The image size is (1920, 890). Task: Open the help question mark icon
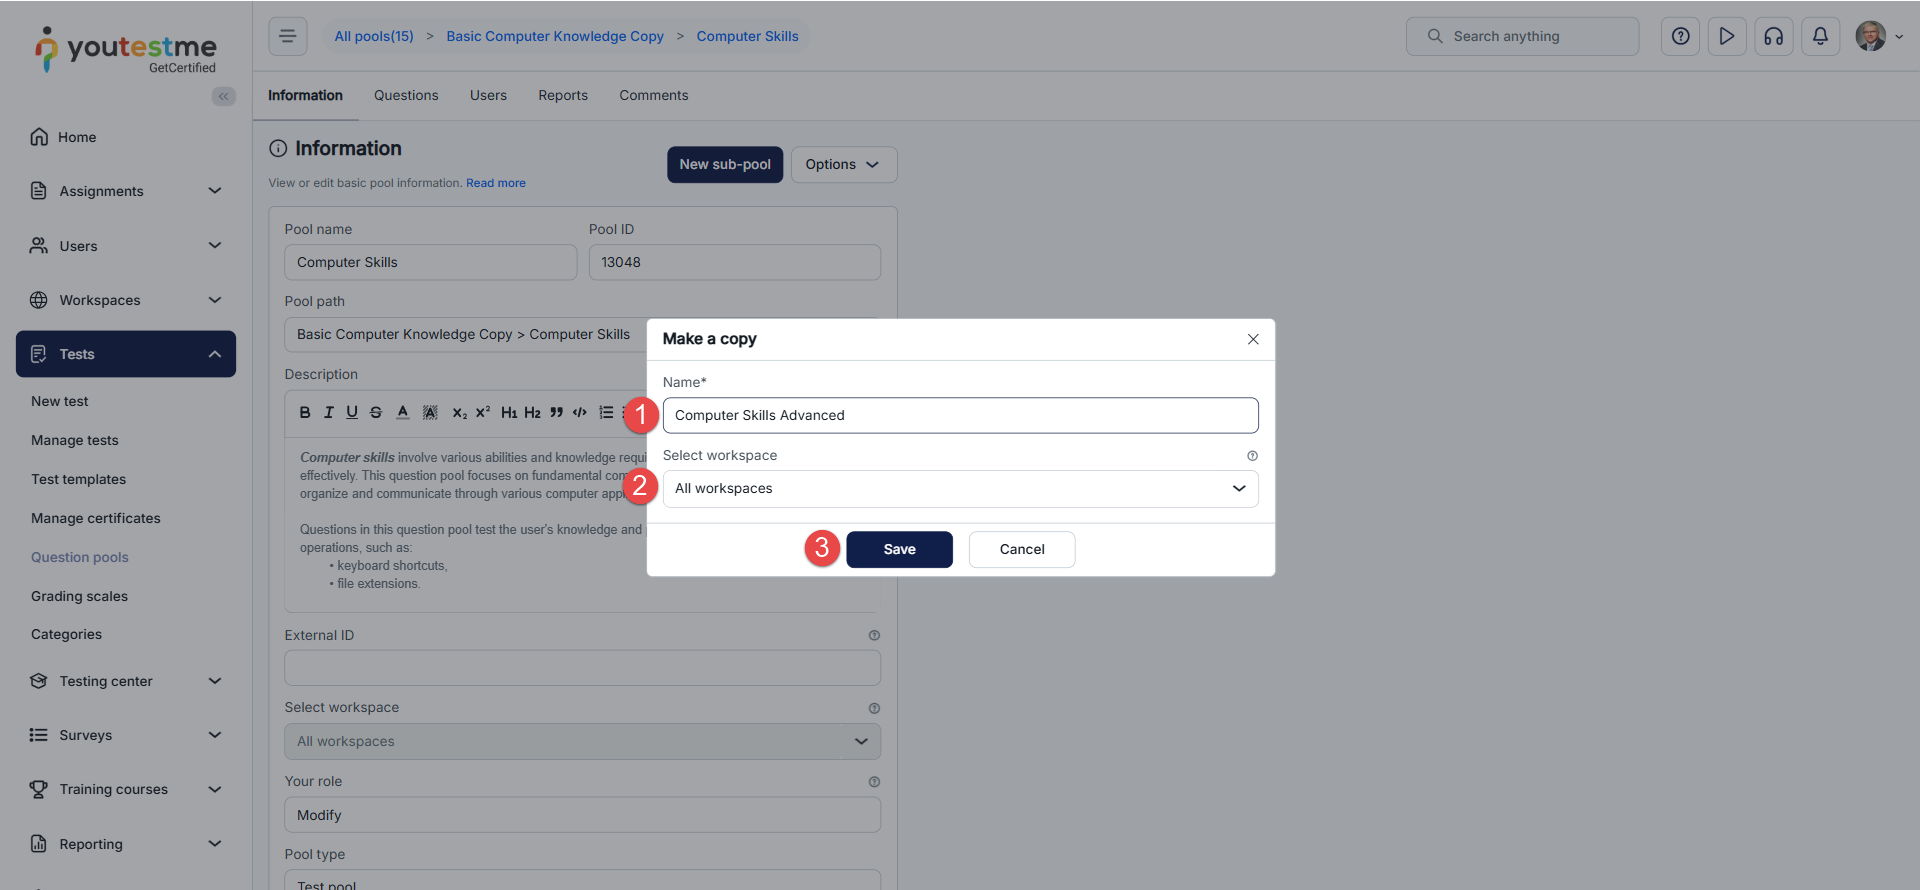tap(1680, 37)
